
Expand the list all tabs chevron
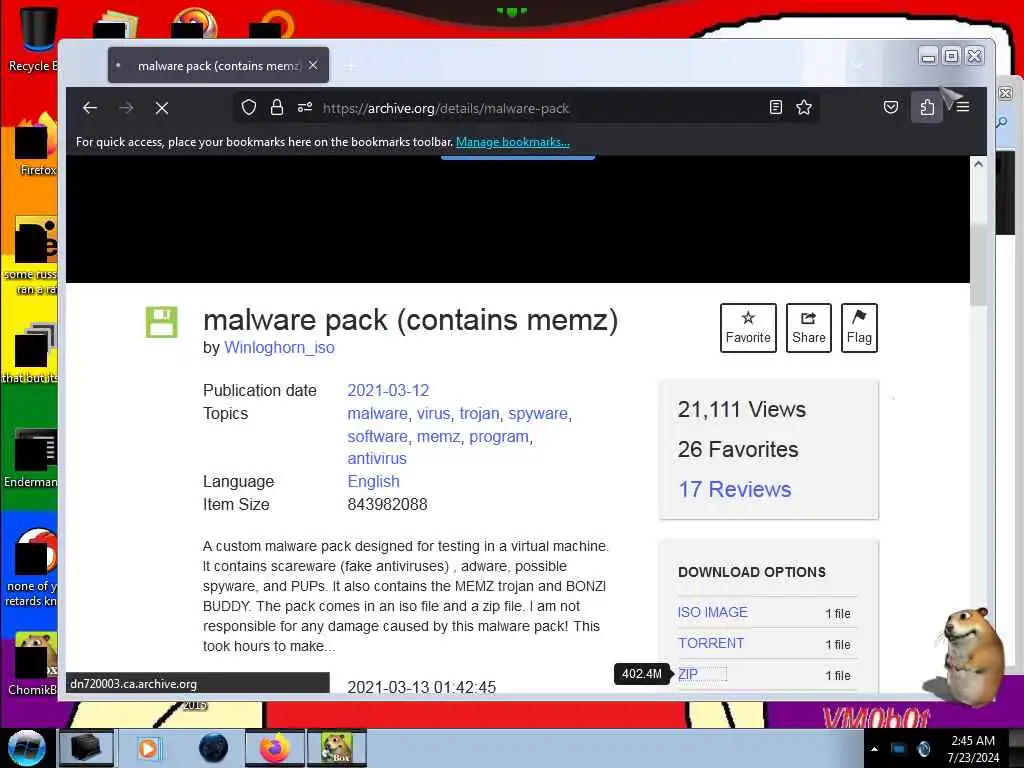[857, 65]
